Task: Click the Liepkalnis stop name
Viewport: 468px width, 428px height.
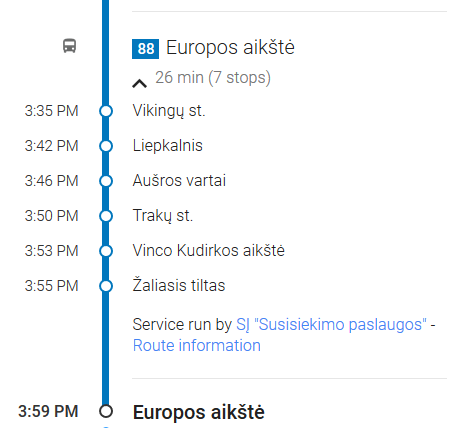Action: coord(168,146)
